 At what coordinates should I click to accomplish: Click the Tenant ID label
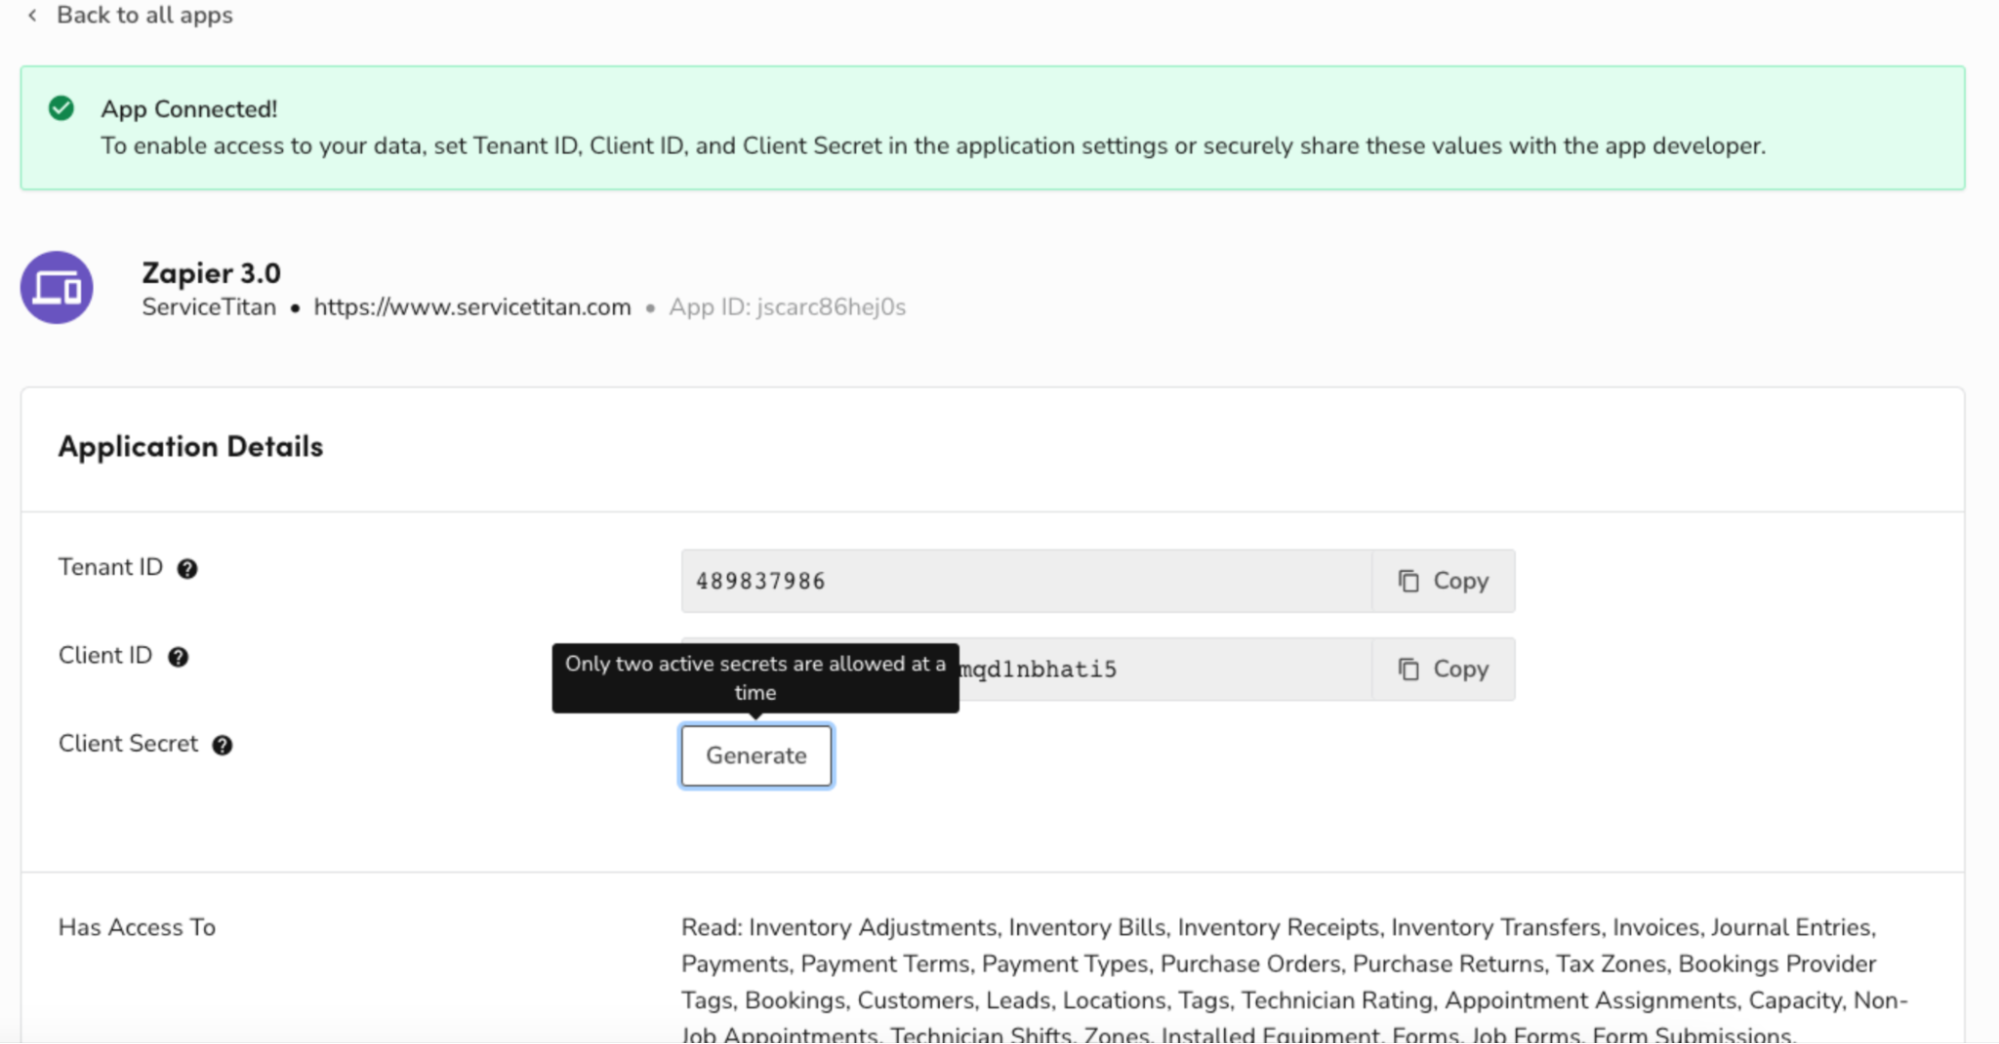point(110,567)
